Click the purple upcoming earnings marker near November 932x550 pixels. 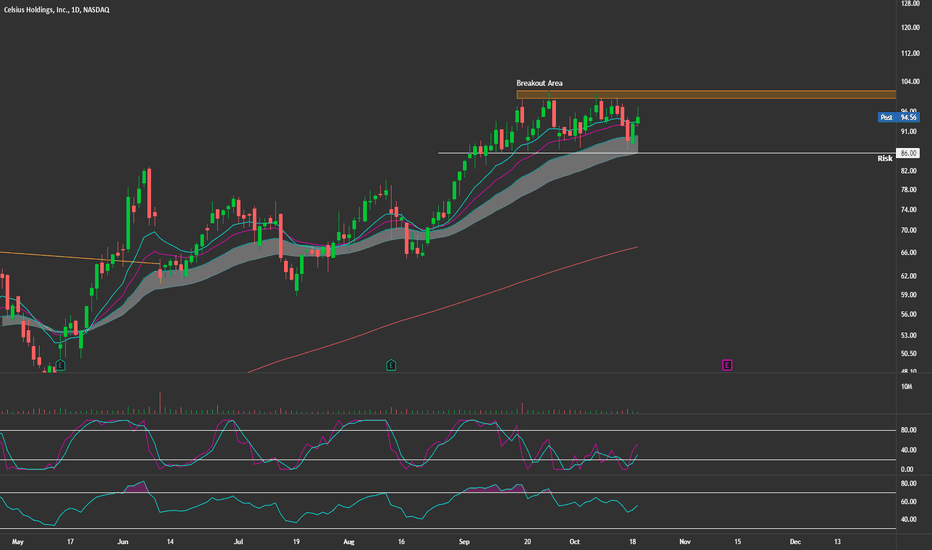pos(727,365)
